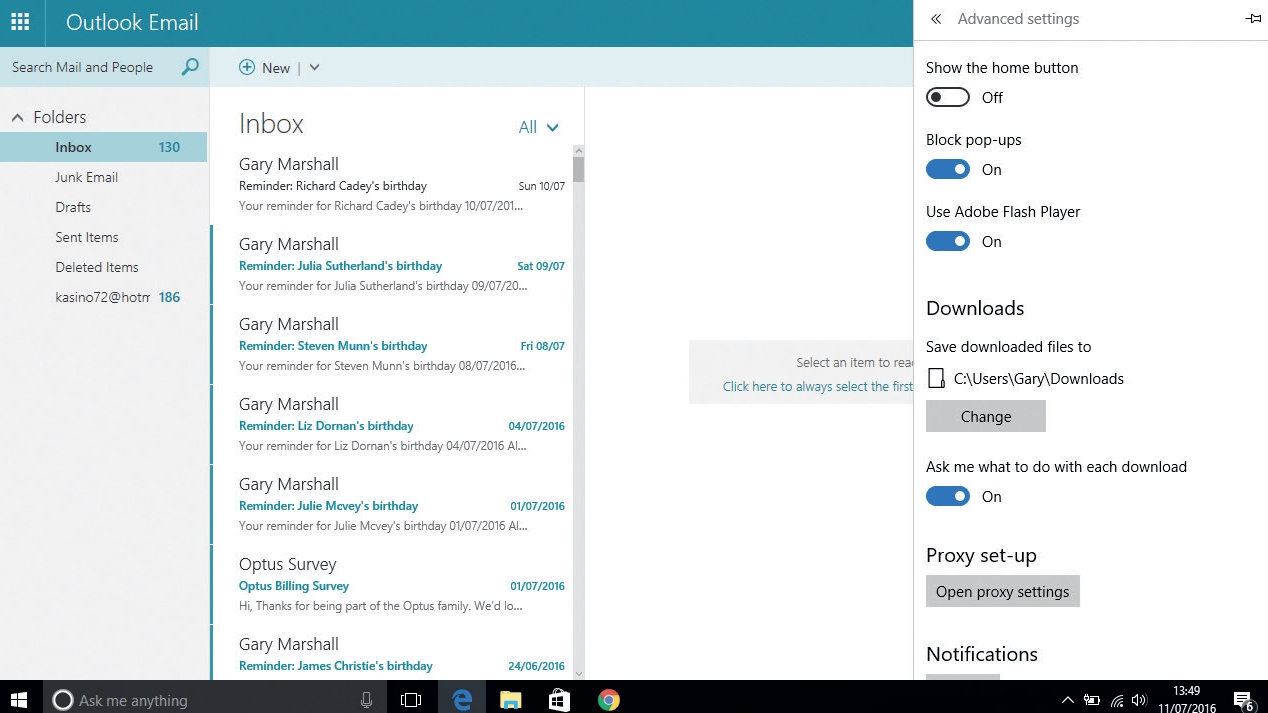Show hidden system tray icons
The width and height of the screenshot is (1268, 713).
pyautogui.click(x=1067, y=701)
